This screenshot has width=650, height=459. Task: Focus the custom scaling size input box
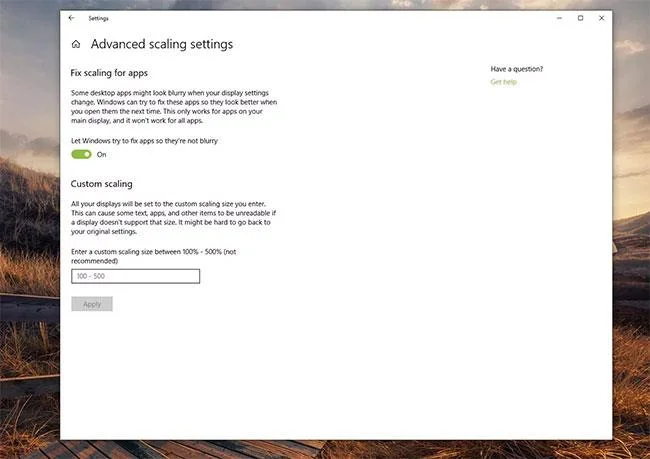[136, 276]
